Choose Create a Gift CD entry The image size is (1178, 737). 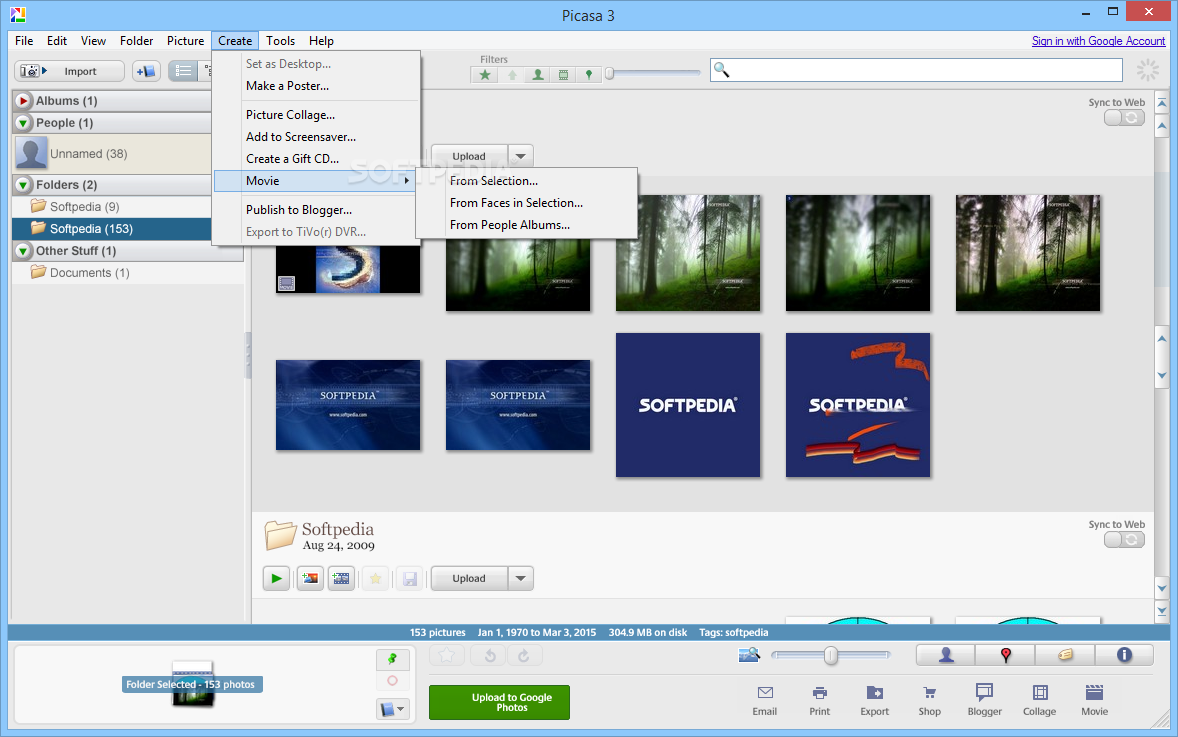[316, 159]
